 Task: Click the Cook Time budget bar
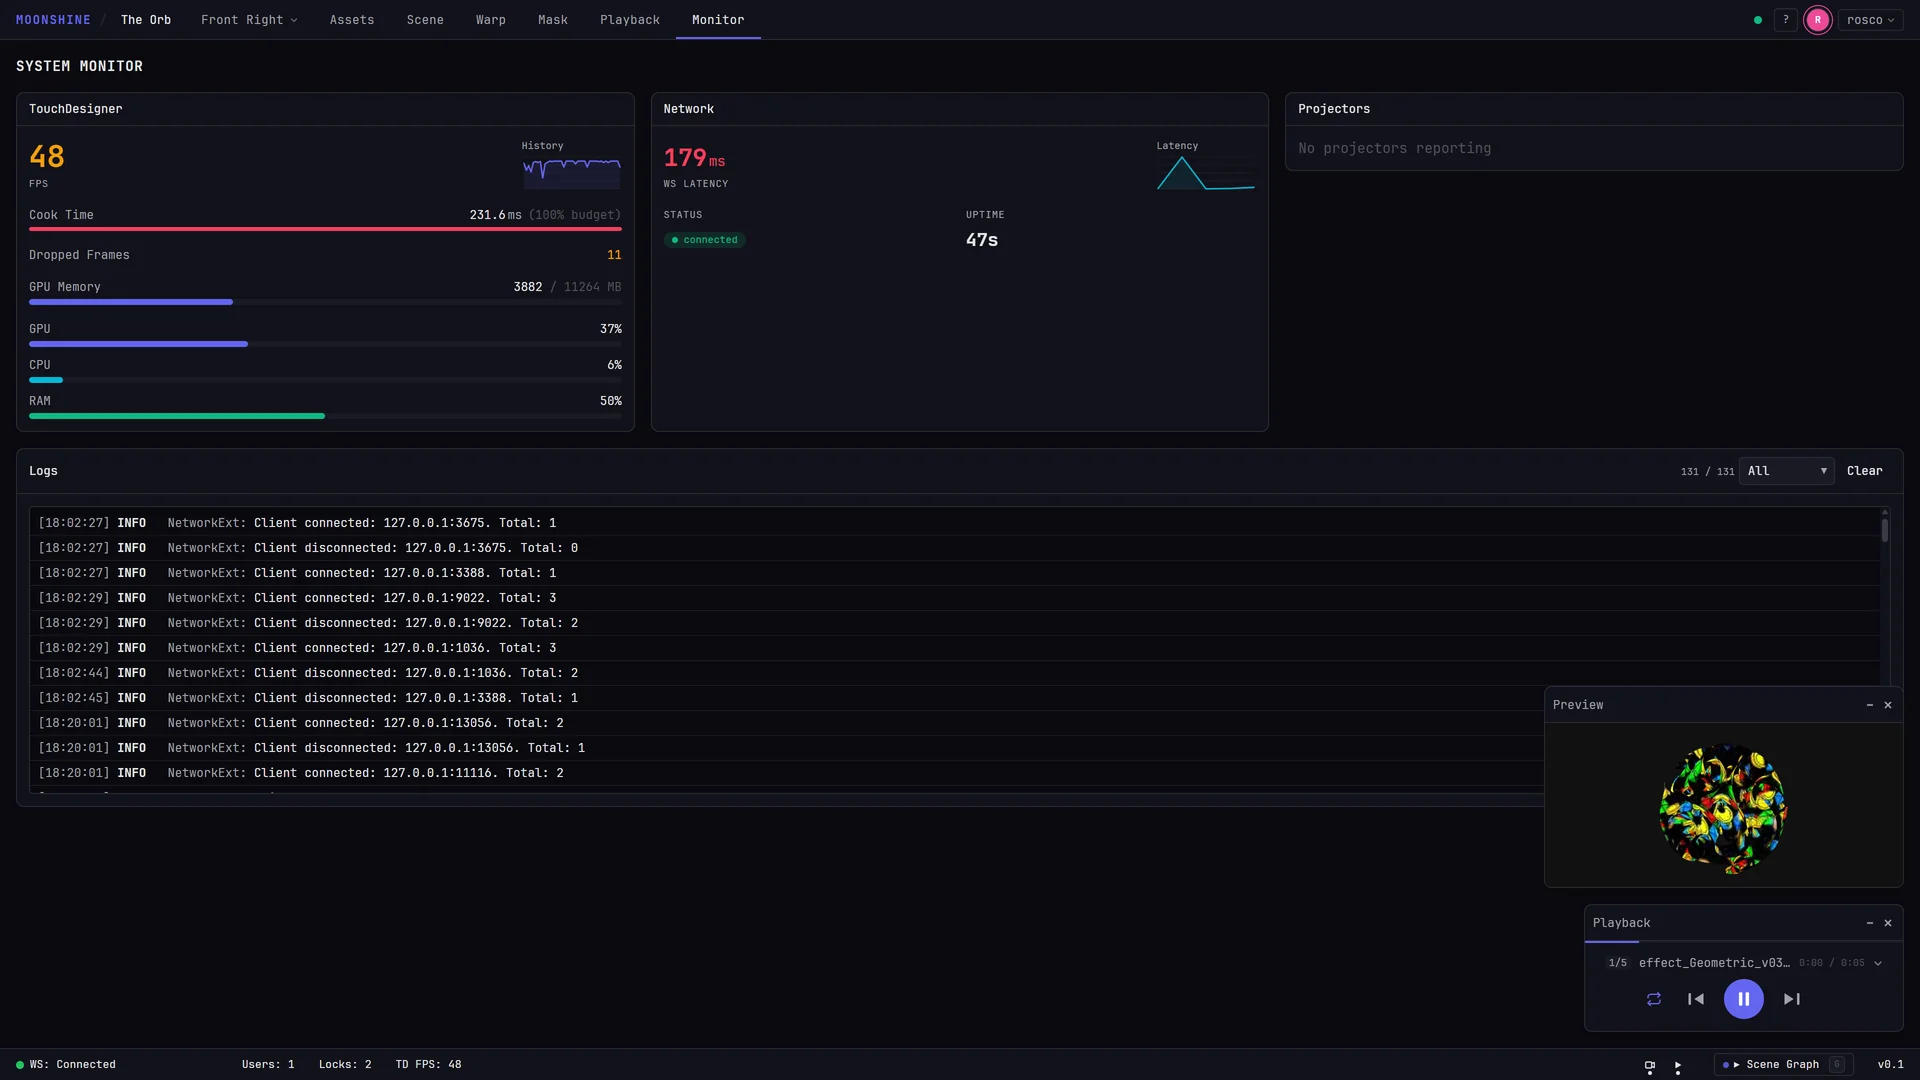[325, 229]
